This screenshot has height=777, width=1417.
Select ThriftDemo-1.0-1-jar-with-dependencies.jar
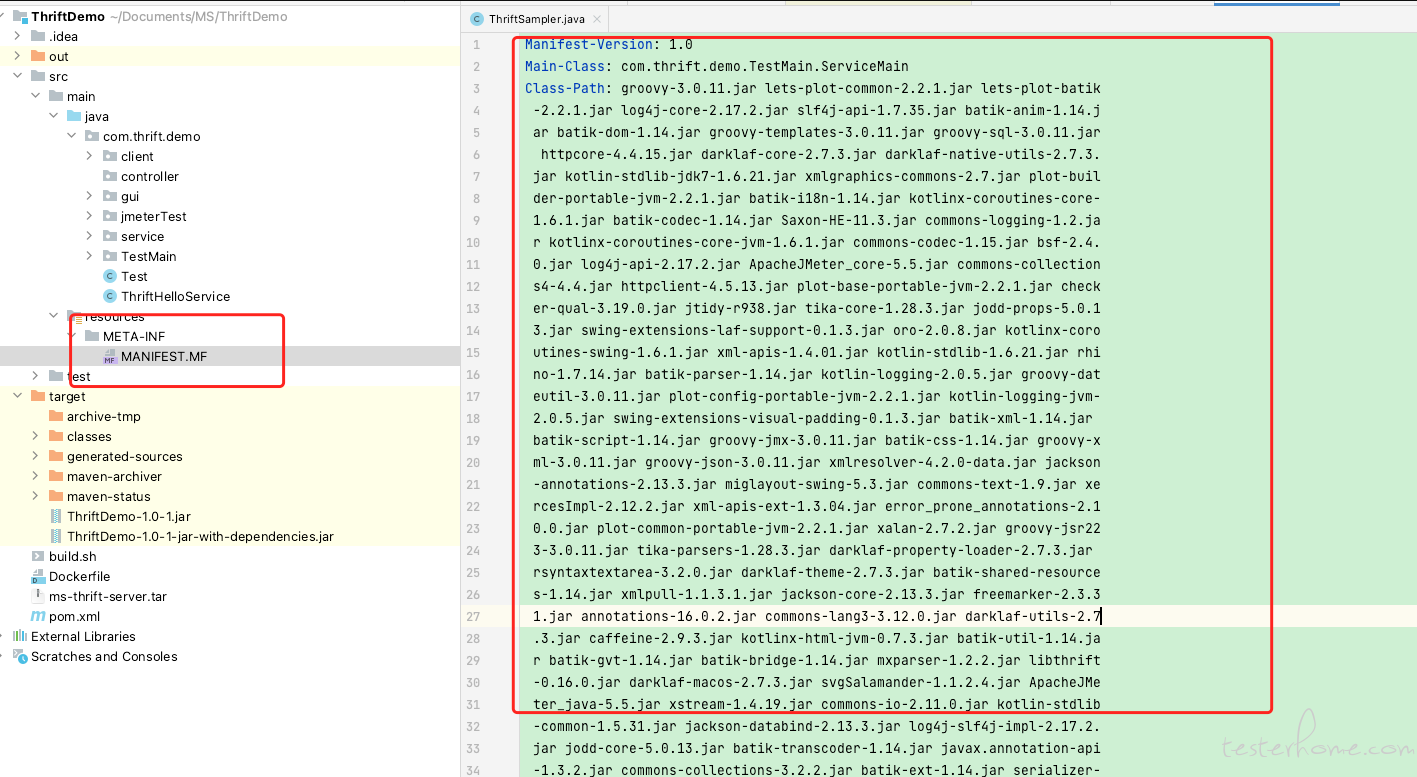click(x=230, y=536)
